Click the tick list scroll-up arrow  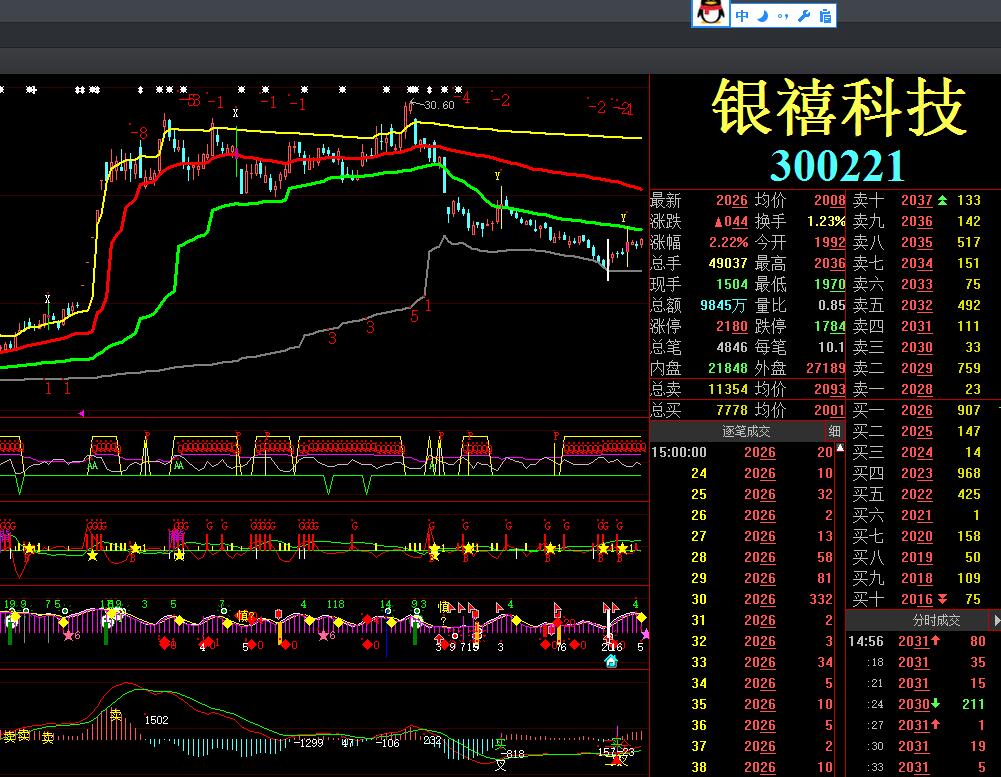(x=840, y=448)
